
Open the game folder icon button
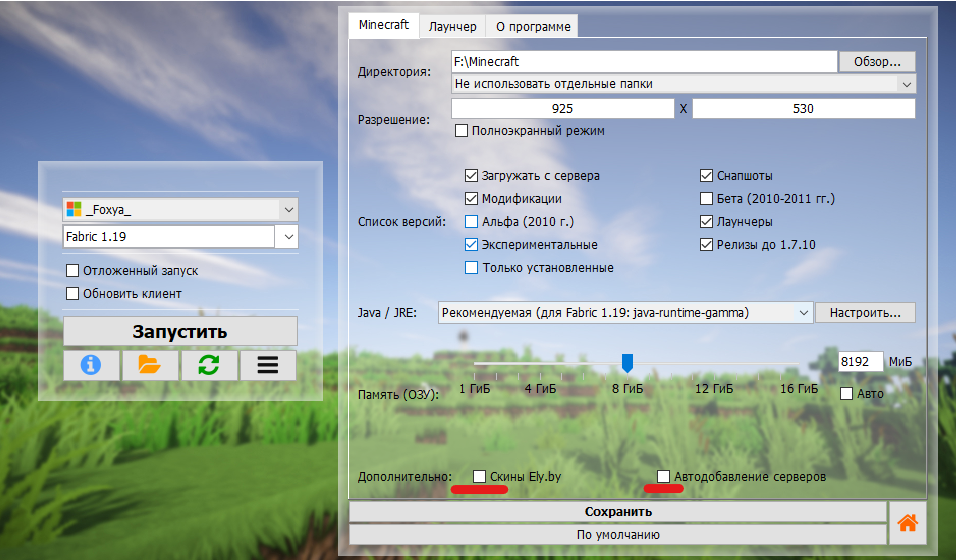(150, 365)
